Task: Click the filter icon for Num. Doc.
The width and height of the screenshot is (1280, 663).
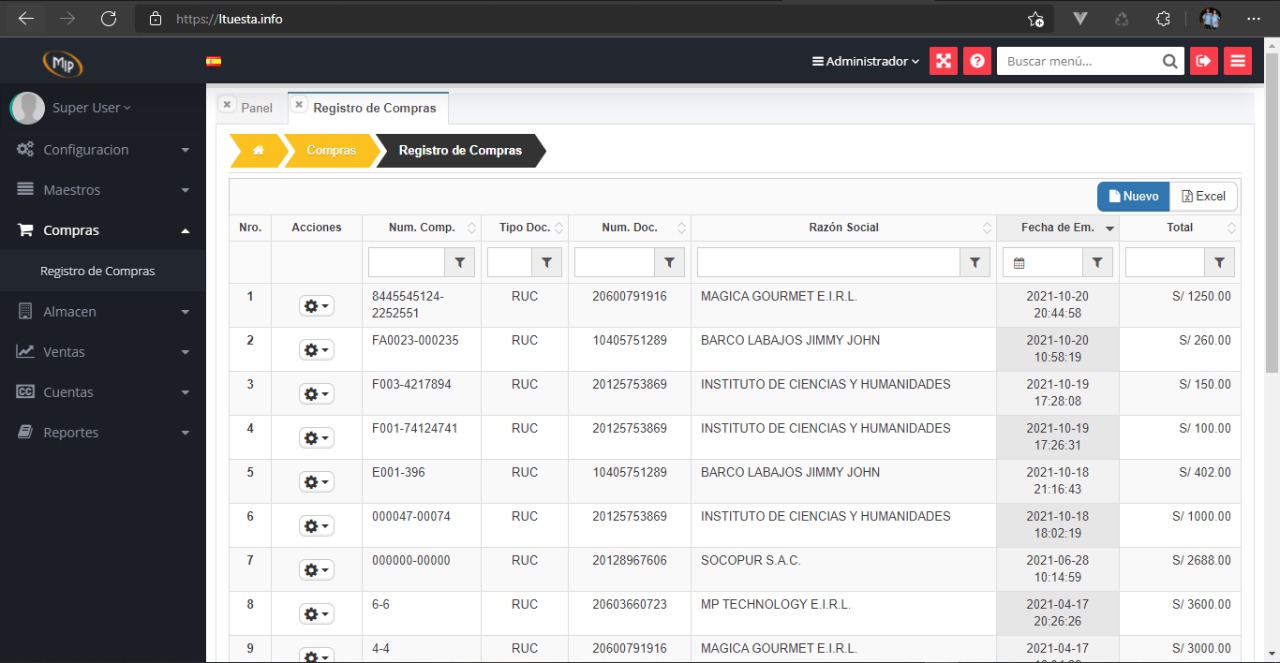Action: [x=669, y=262]
